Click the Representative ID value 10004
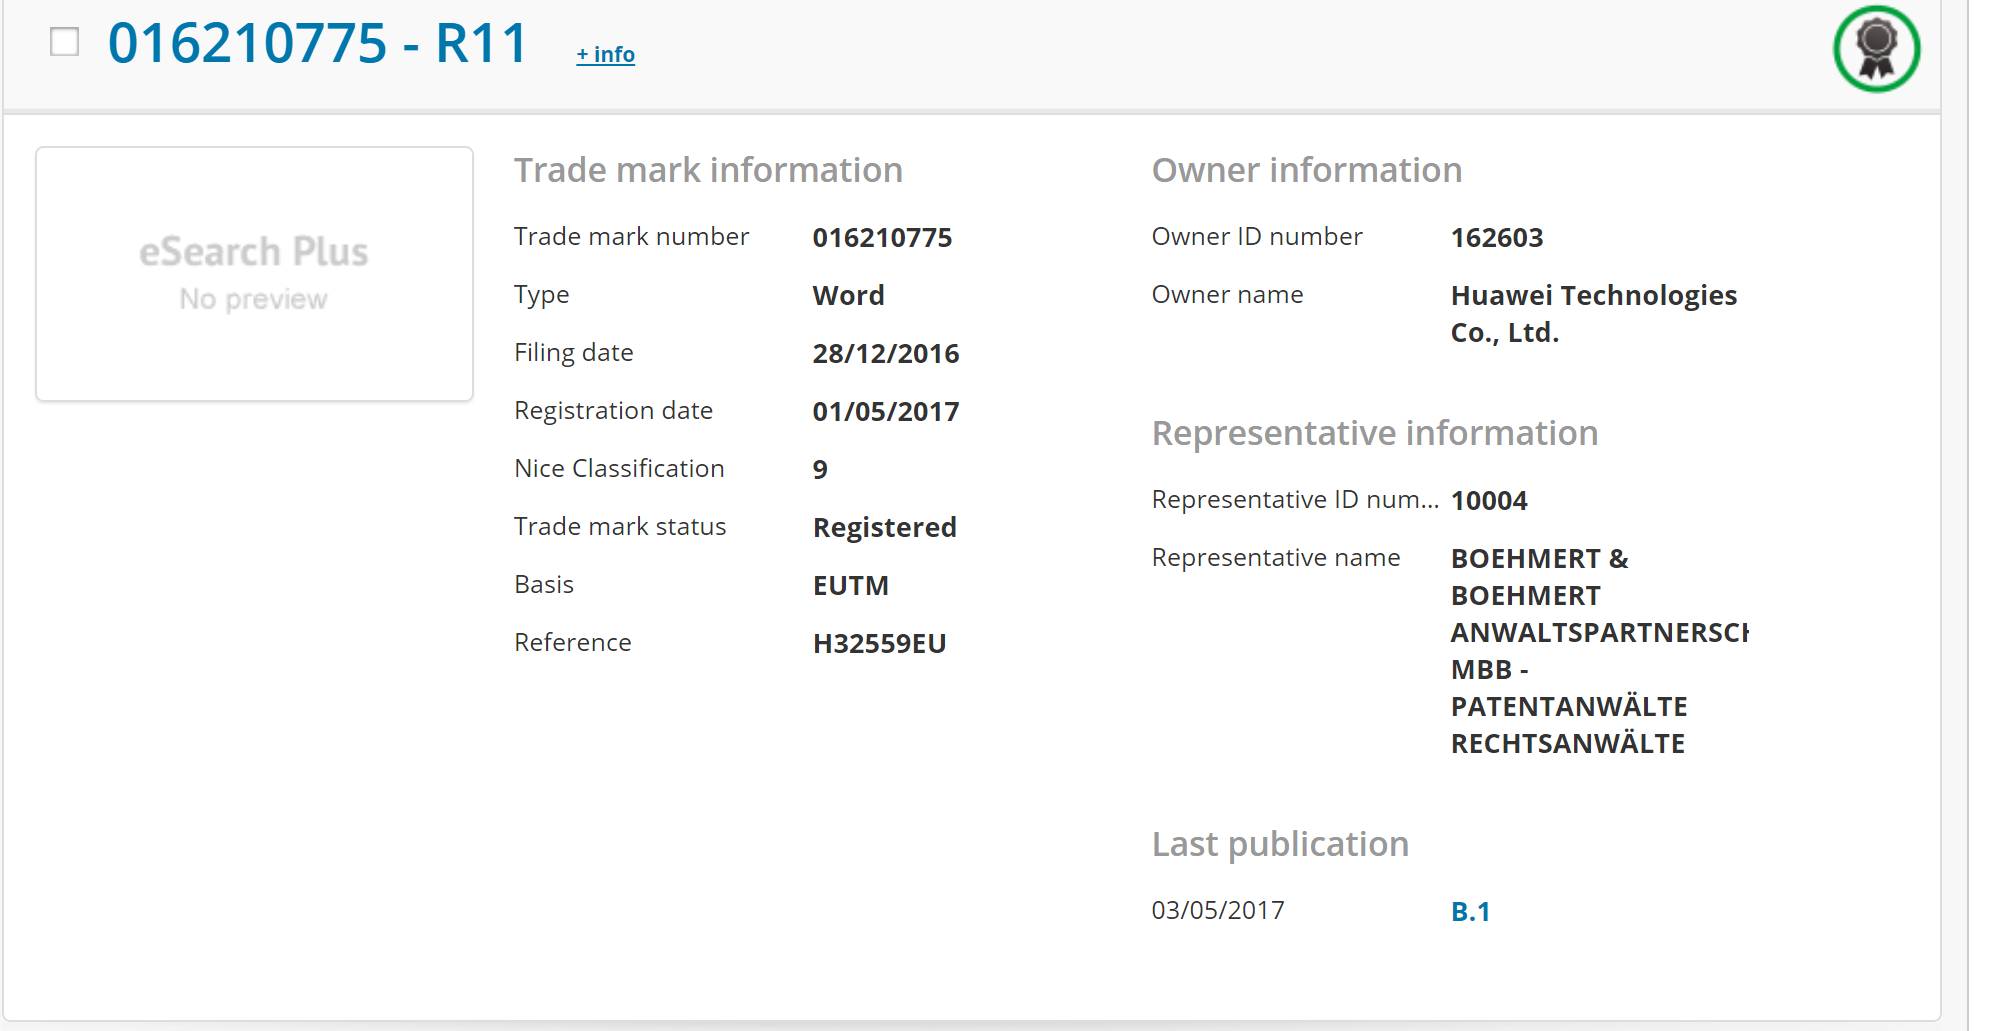 pos(1488,501)
